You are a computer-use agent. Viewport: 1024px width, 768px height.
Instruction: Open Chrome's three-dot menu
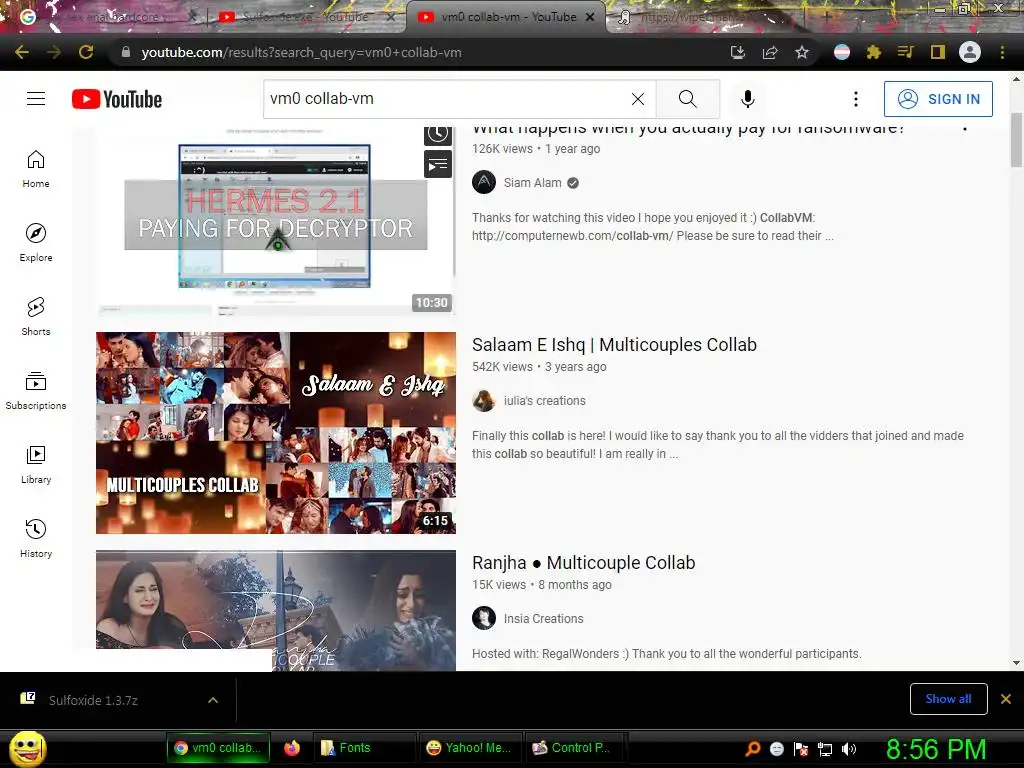tap(1002, 52)
